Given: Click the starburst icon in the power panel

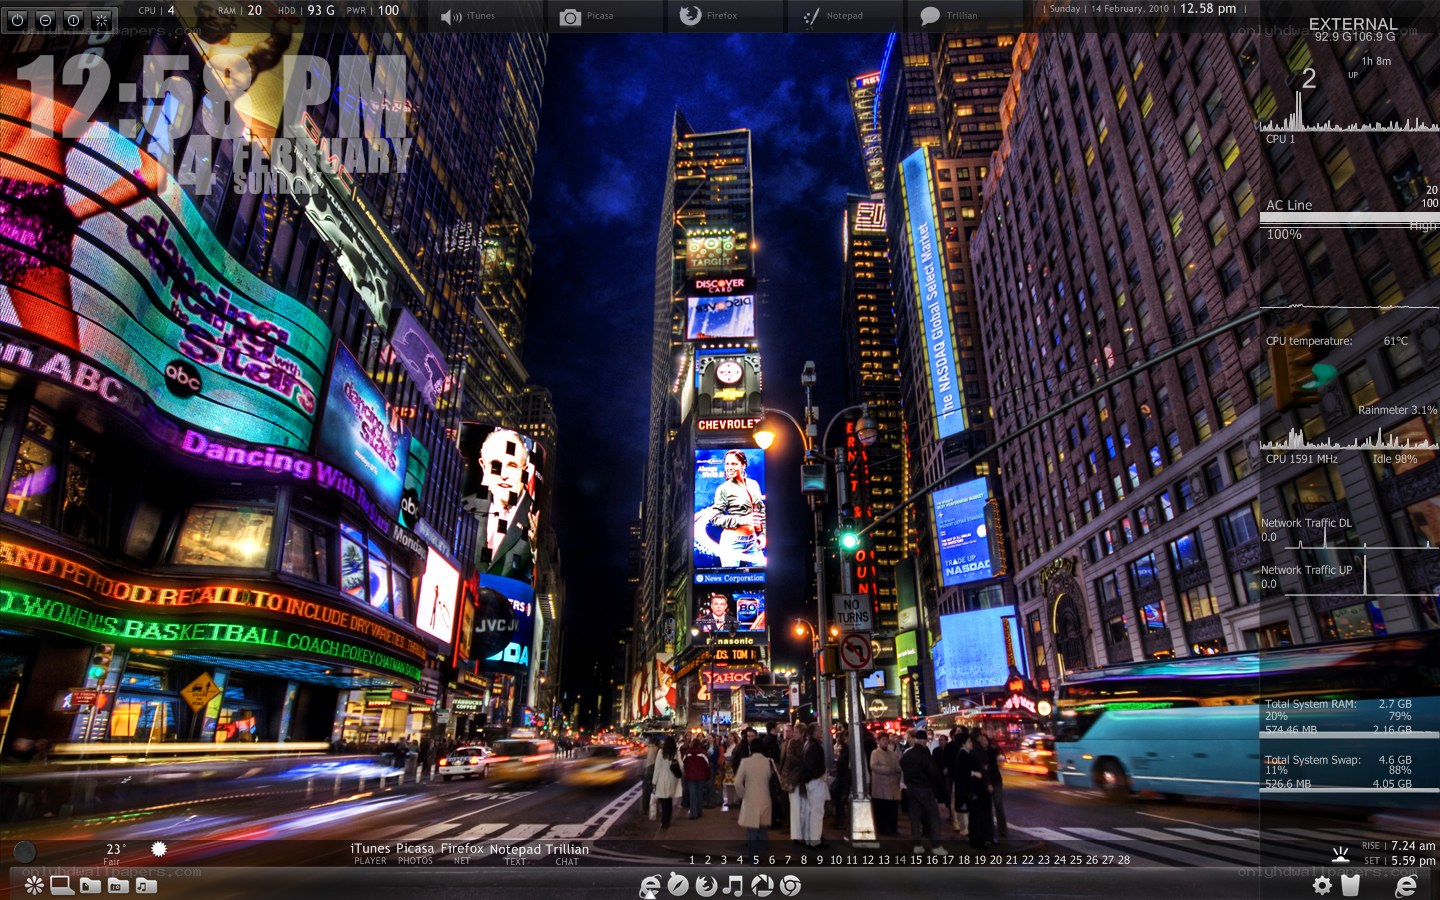Looking at the screenshot, I should (101, 19).
